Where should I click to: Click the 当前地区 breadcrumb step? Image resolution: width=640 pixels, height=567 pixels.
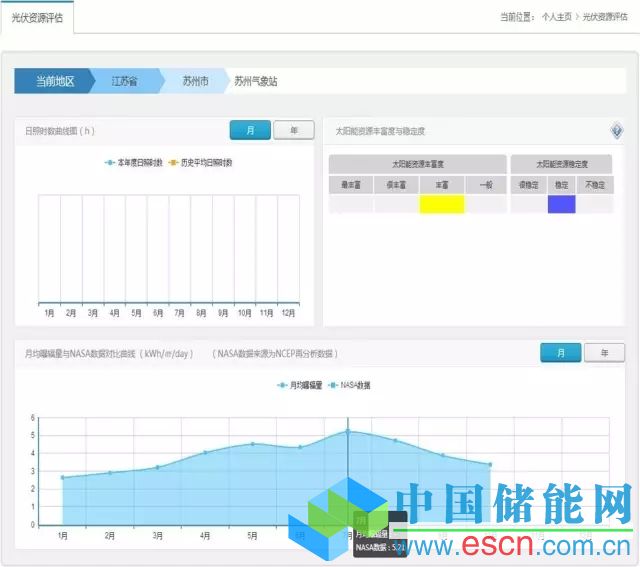(55, 81)
